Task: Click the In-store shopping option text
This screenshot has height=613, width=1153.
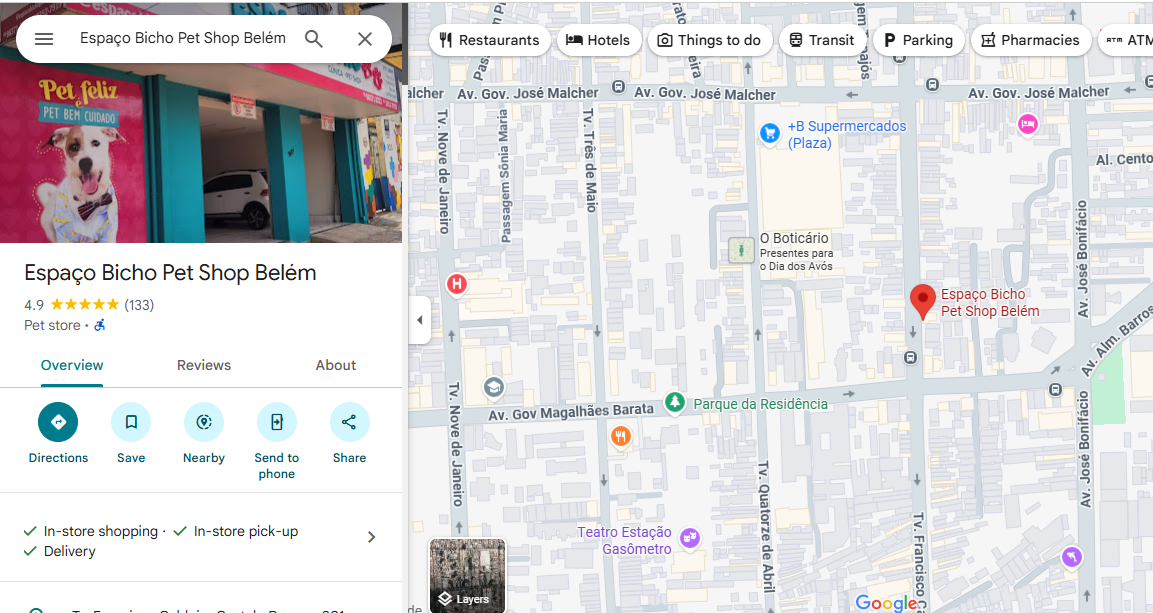Action: (101, 531)
